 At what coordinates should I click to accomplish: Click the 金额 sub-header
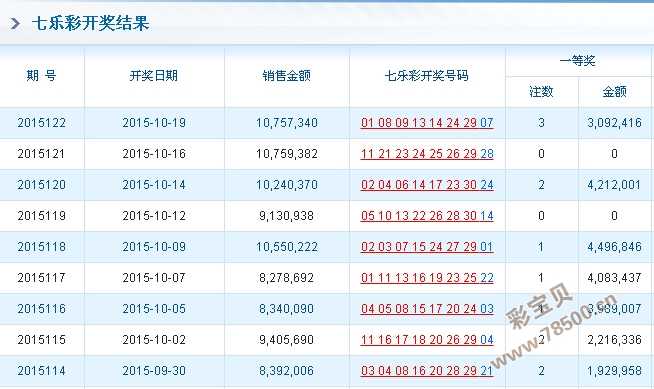click(614, 91)
